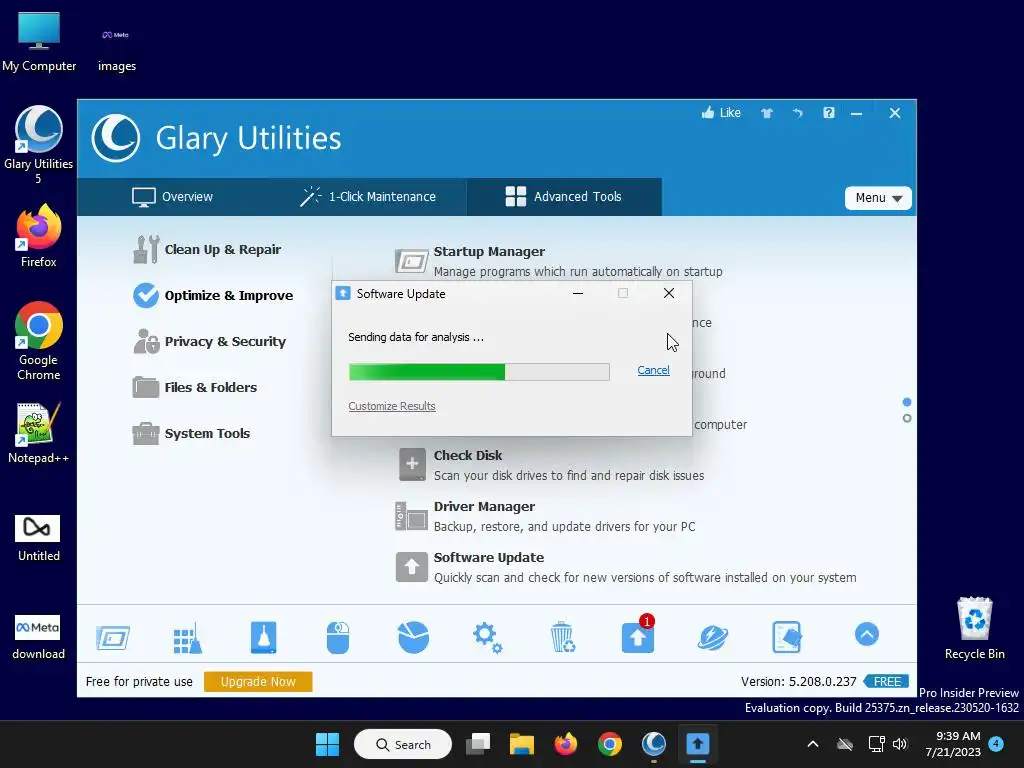Open Software Update tool icon in list
1024x768 pixels.
412,567
